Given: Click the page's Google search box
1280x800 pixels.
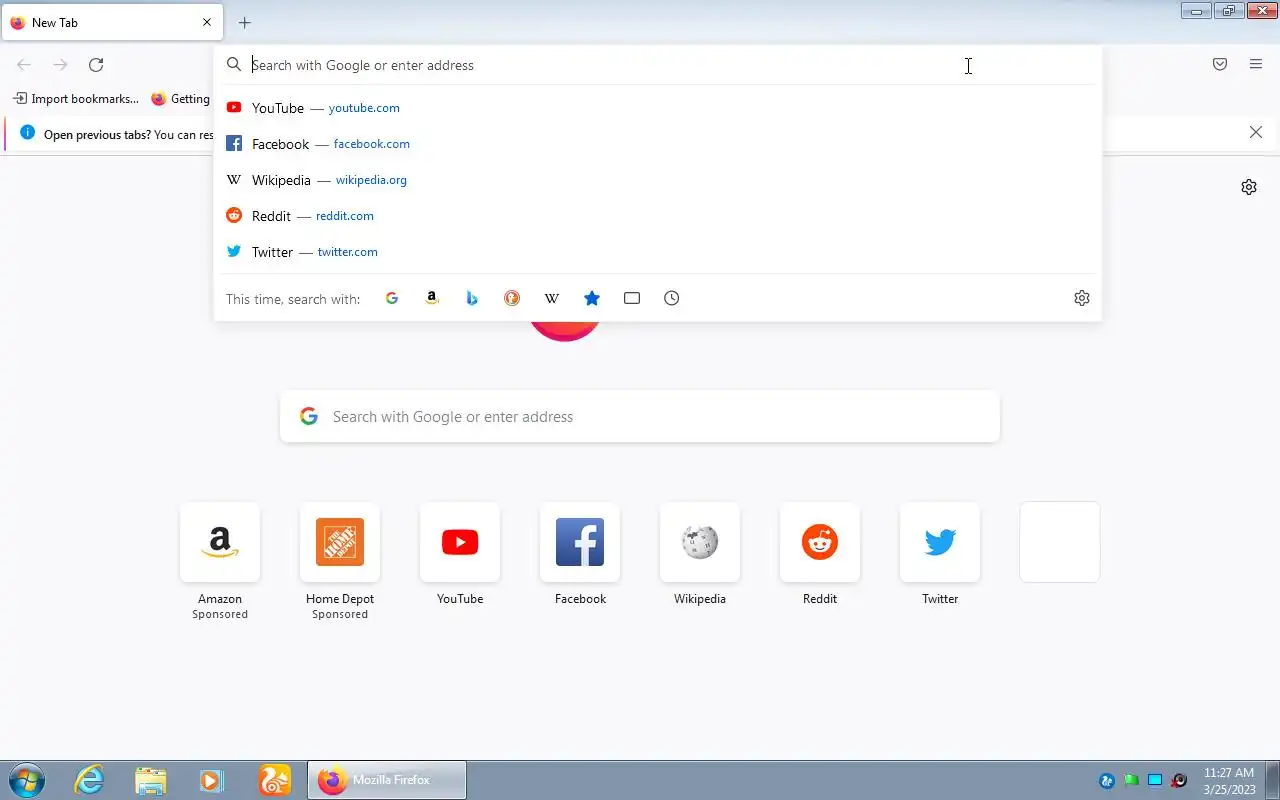Looking at the screenshot, I should (640, 417).
